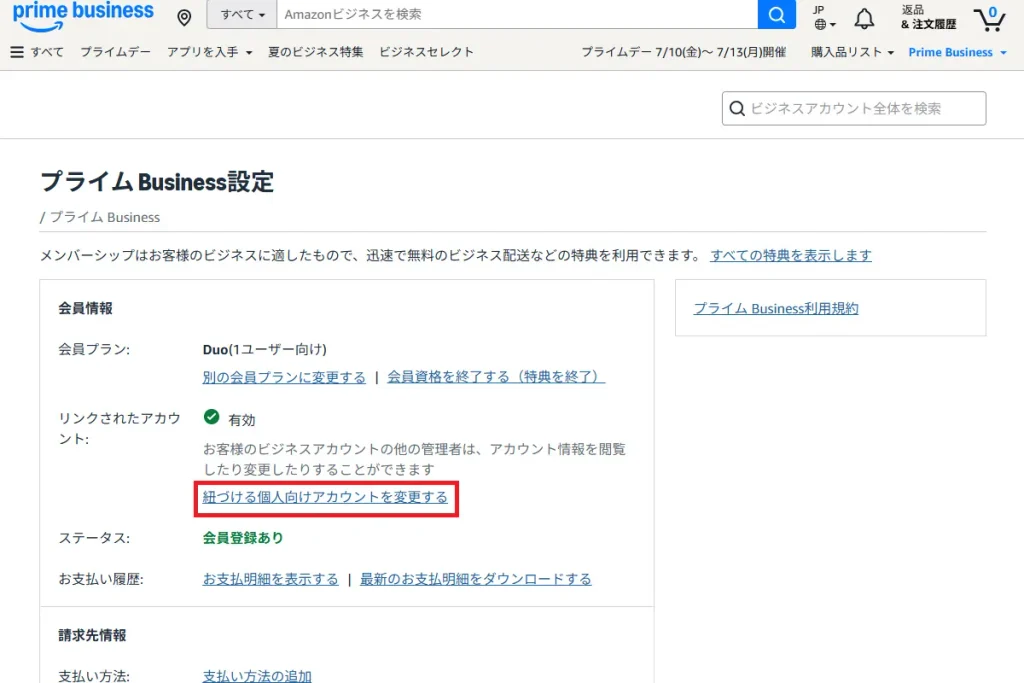Click 会員資格を終了する（特典を終了） link
This screenshot has height=683, width=1024.
496,377
